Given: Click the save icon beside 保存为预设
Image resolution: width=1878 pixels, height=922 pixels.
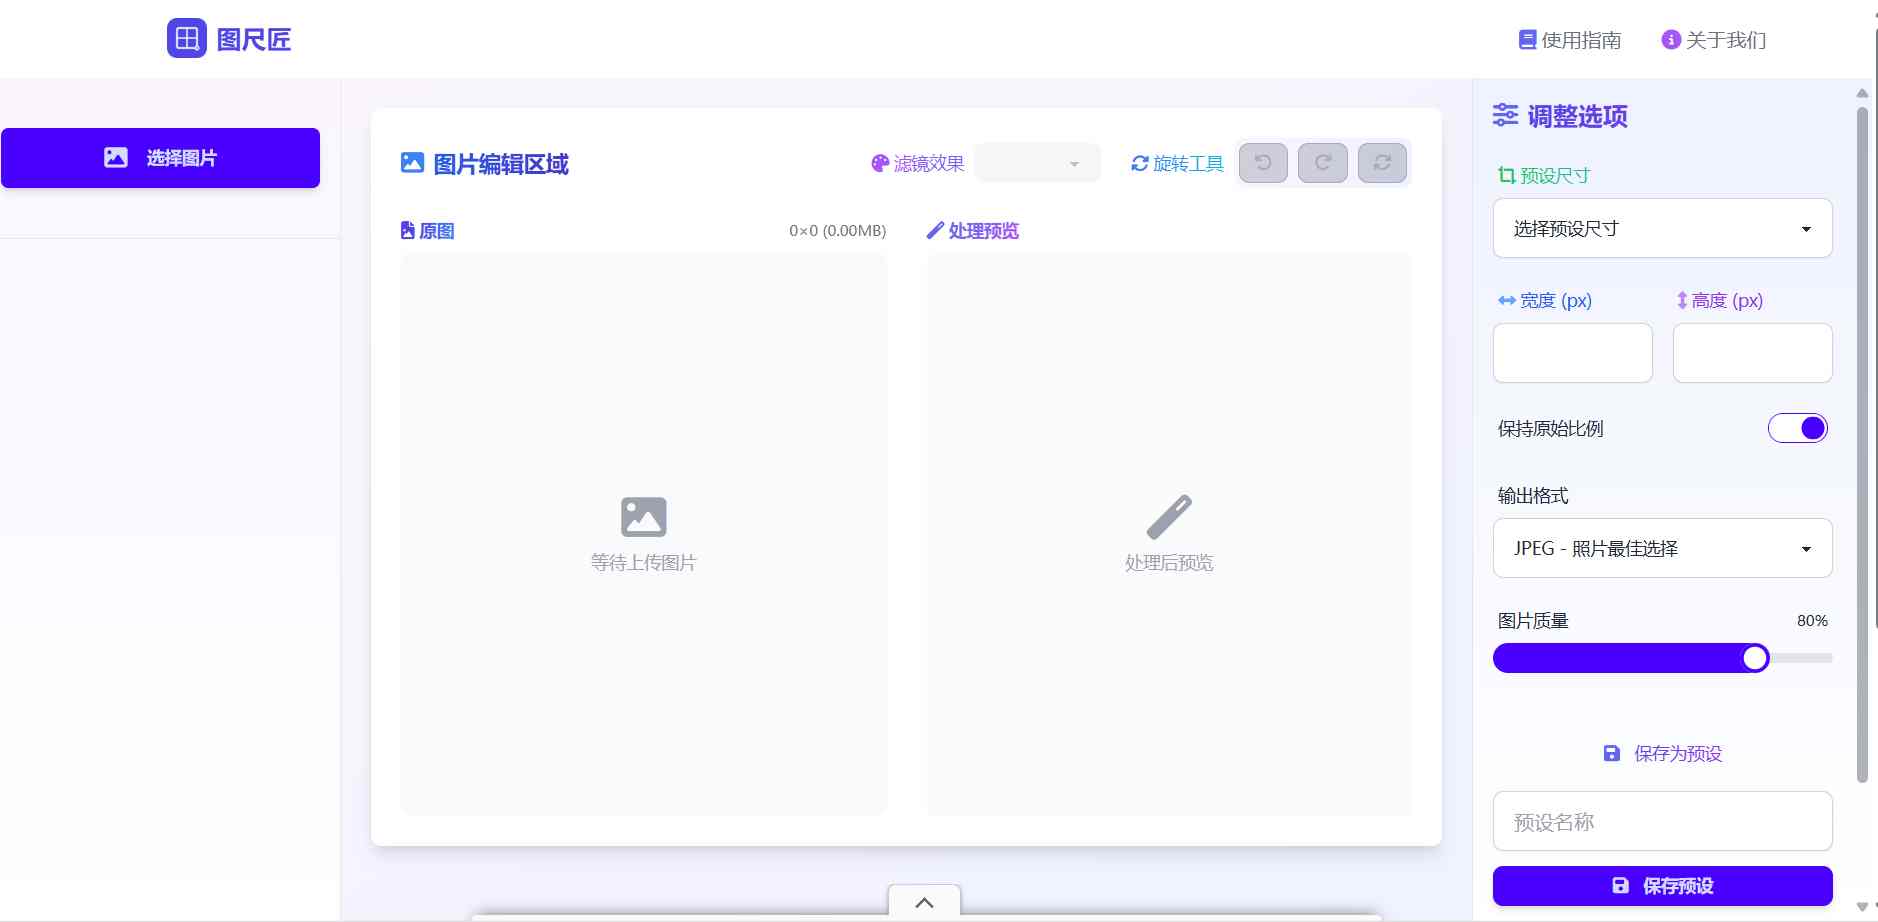Looking at the screenshot, I should [x=1611, y=753].
